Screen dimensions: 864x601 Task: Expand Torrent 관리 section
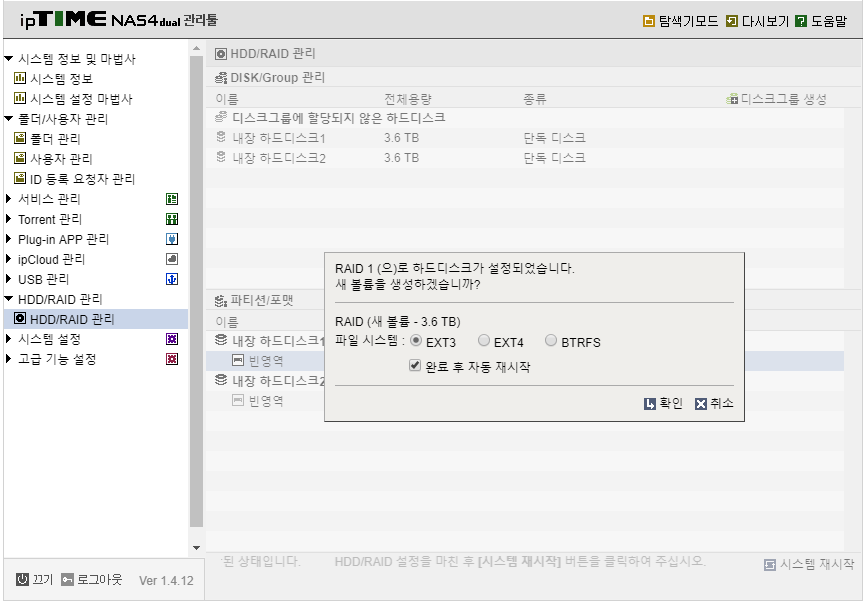pos(8,219)
